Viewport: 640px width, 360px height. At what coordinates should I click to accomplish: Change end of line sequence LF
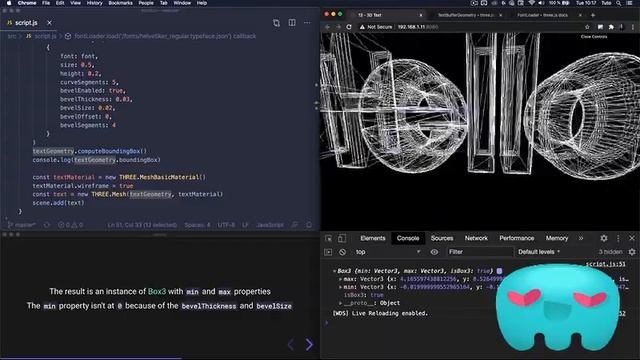(245, 225)
